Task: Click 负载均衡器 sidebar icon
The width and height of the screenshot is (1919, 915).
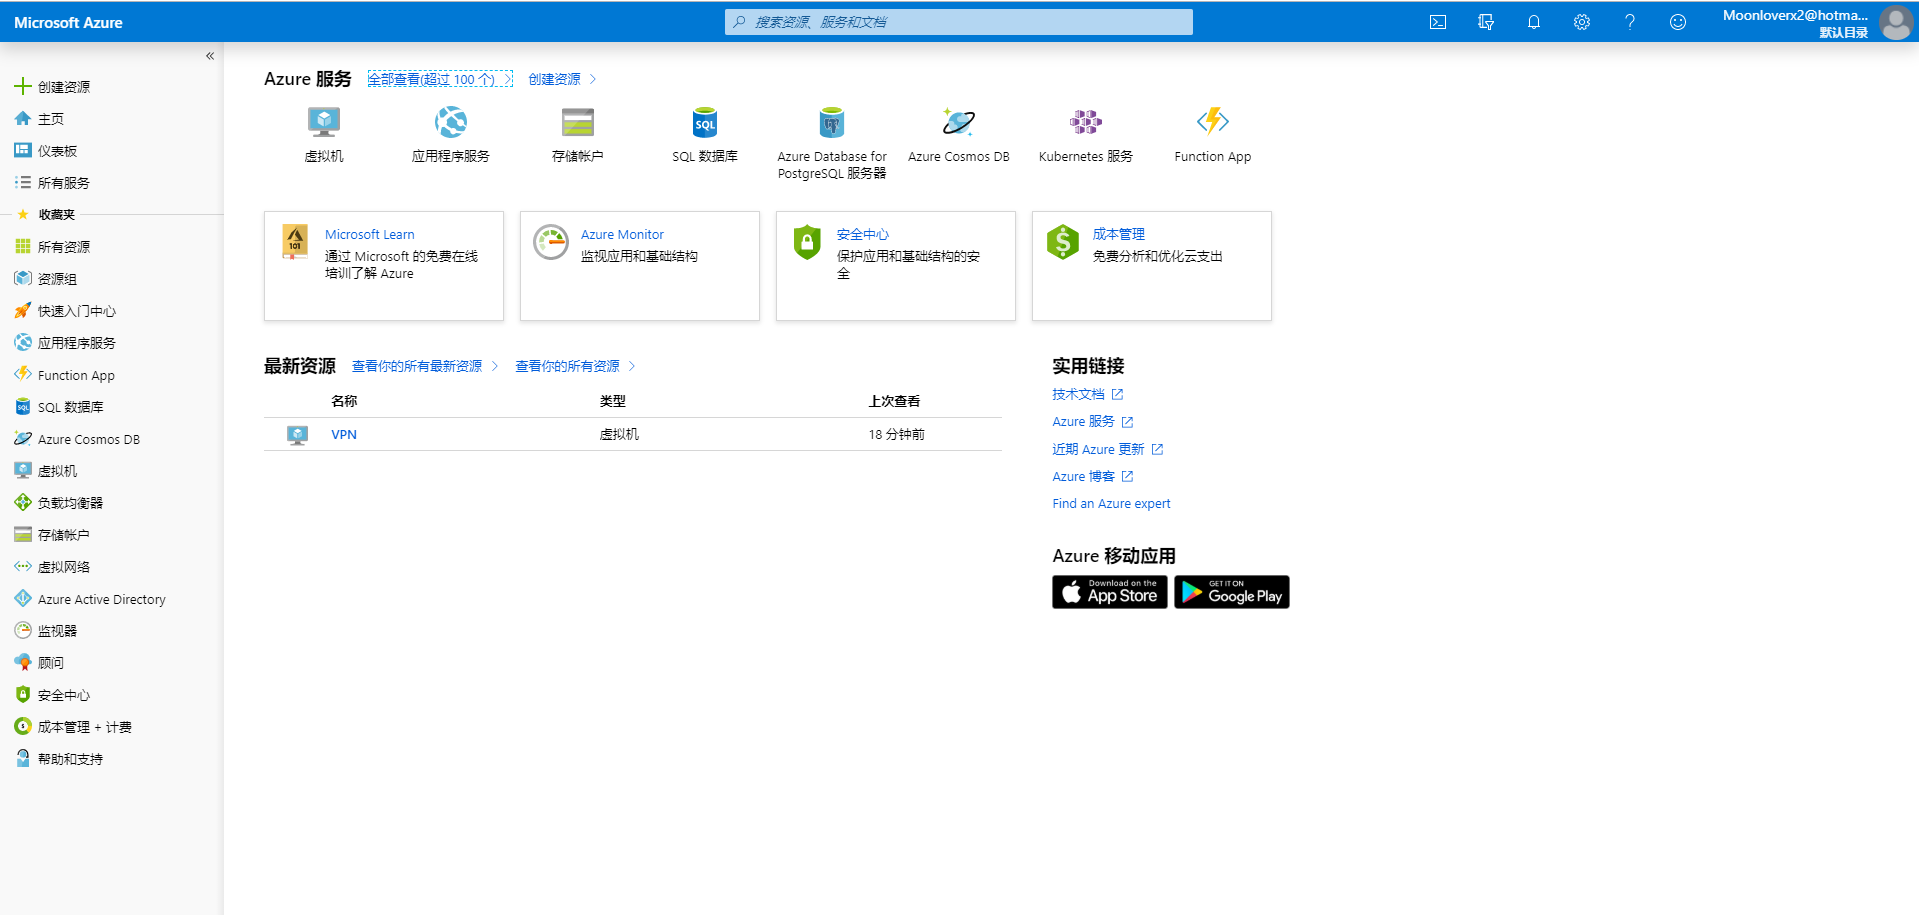Action: (x=23, y=502)
